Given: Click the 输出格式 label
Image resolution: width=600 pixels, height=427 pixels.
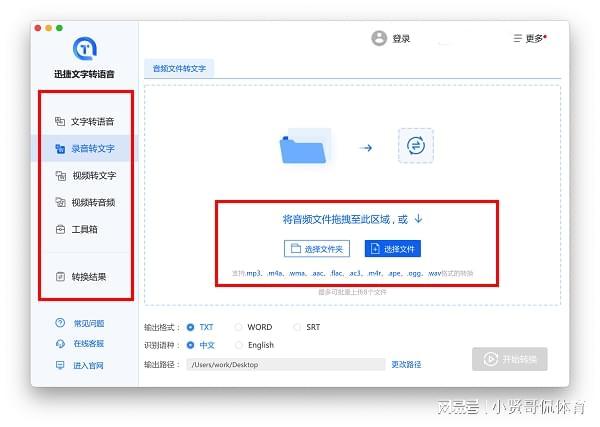Looking at the screenshot, I should [x=162, y=328].
